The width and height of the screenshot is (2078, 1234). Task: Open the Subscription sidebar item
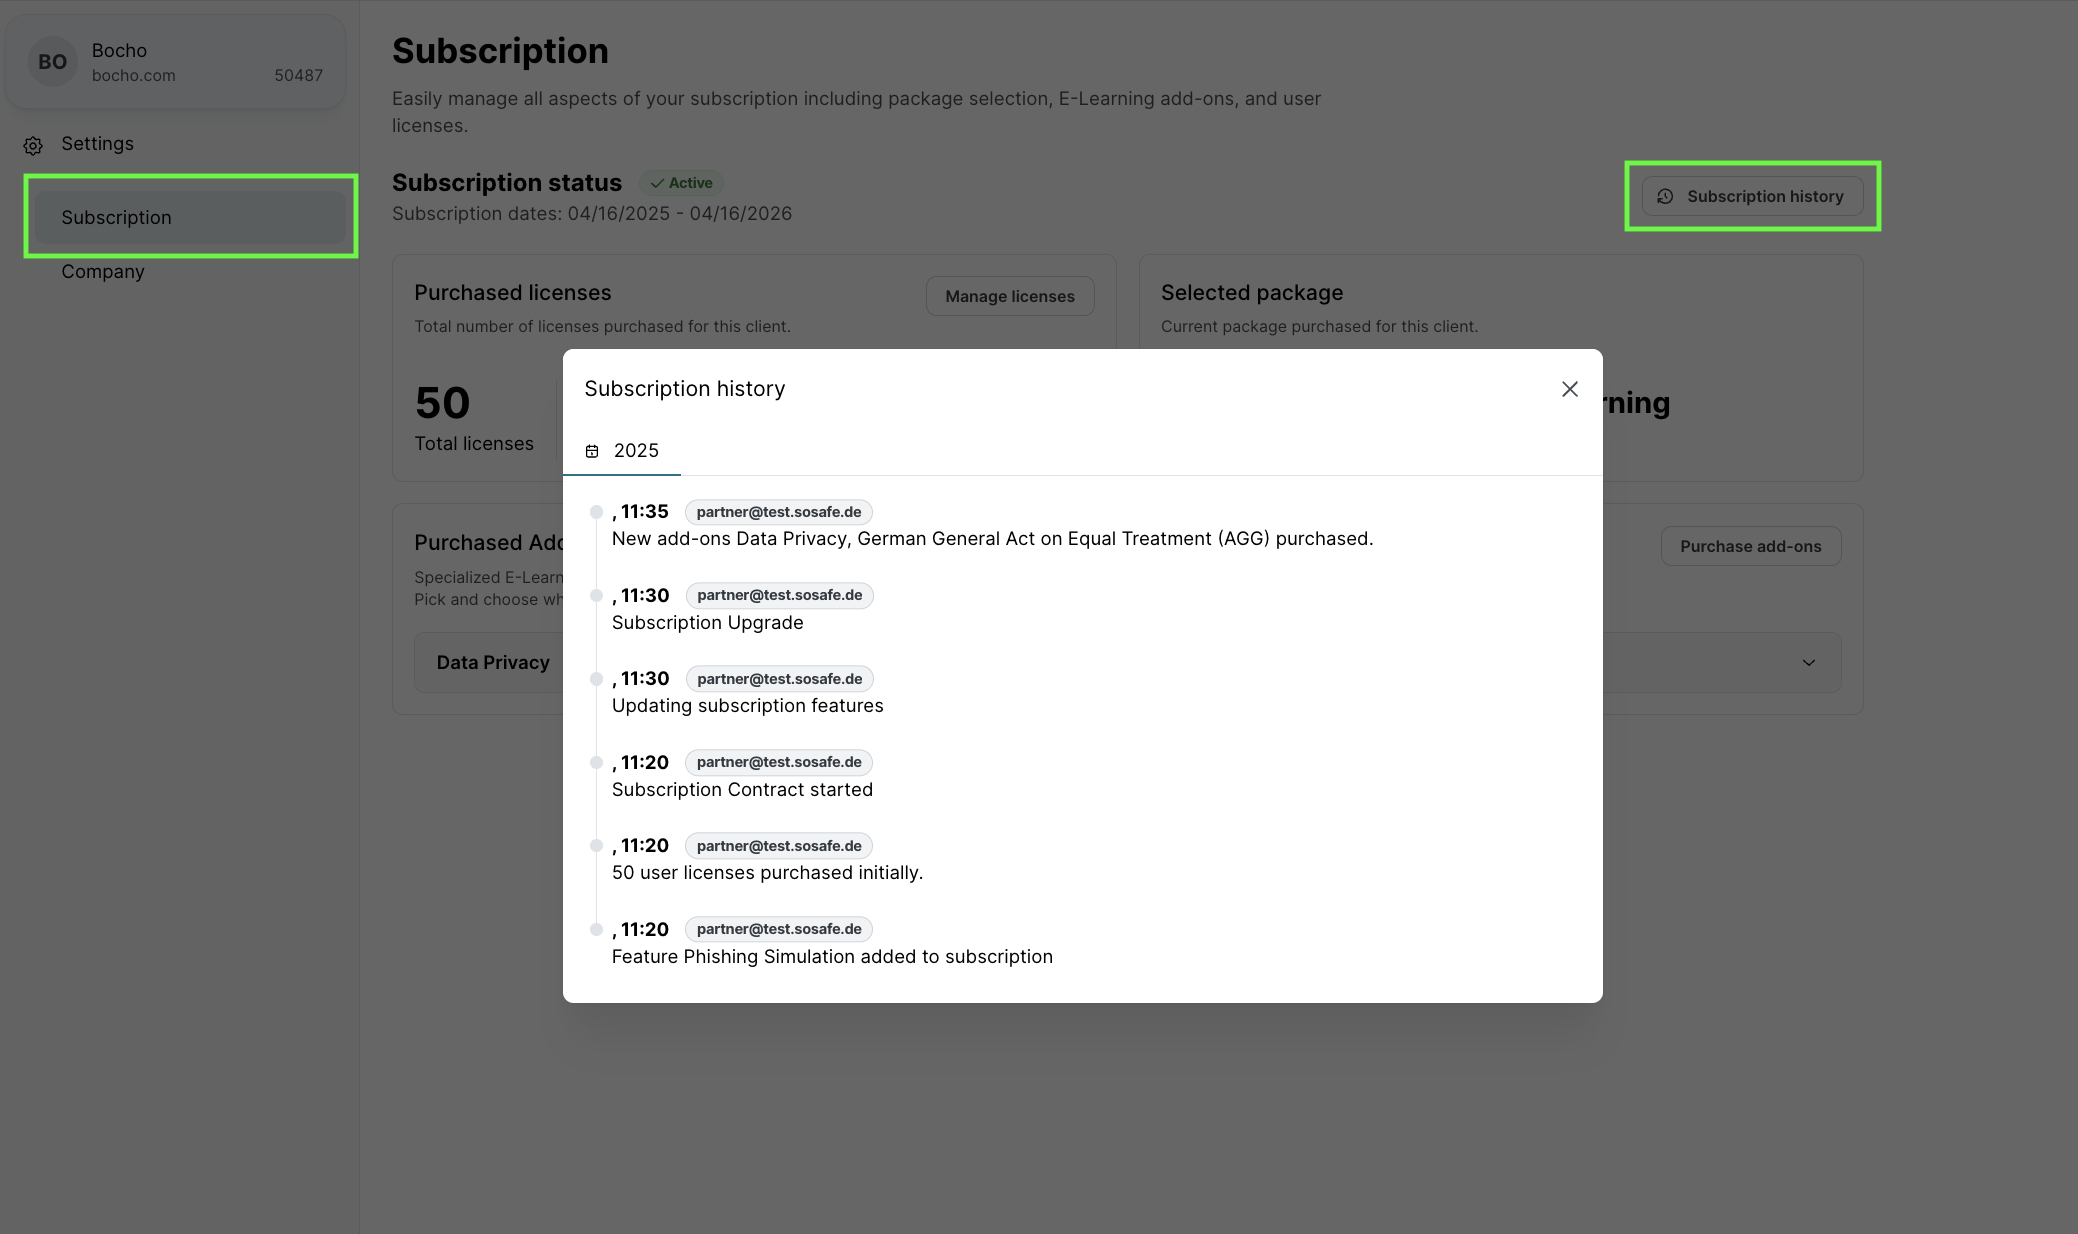pos(190,217)
